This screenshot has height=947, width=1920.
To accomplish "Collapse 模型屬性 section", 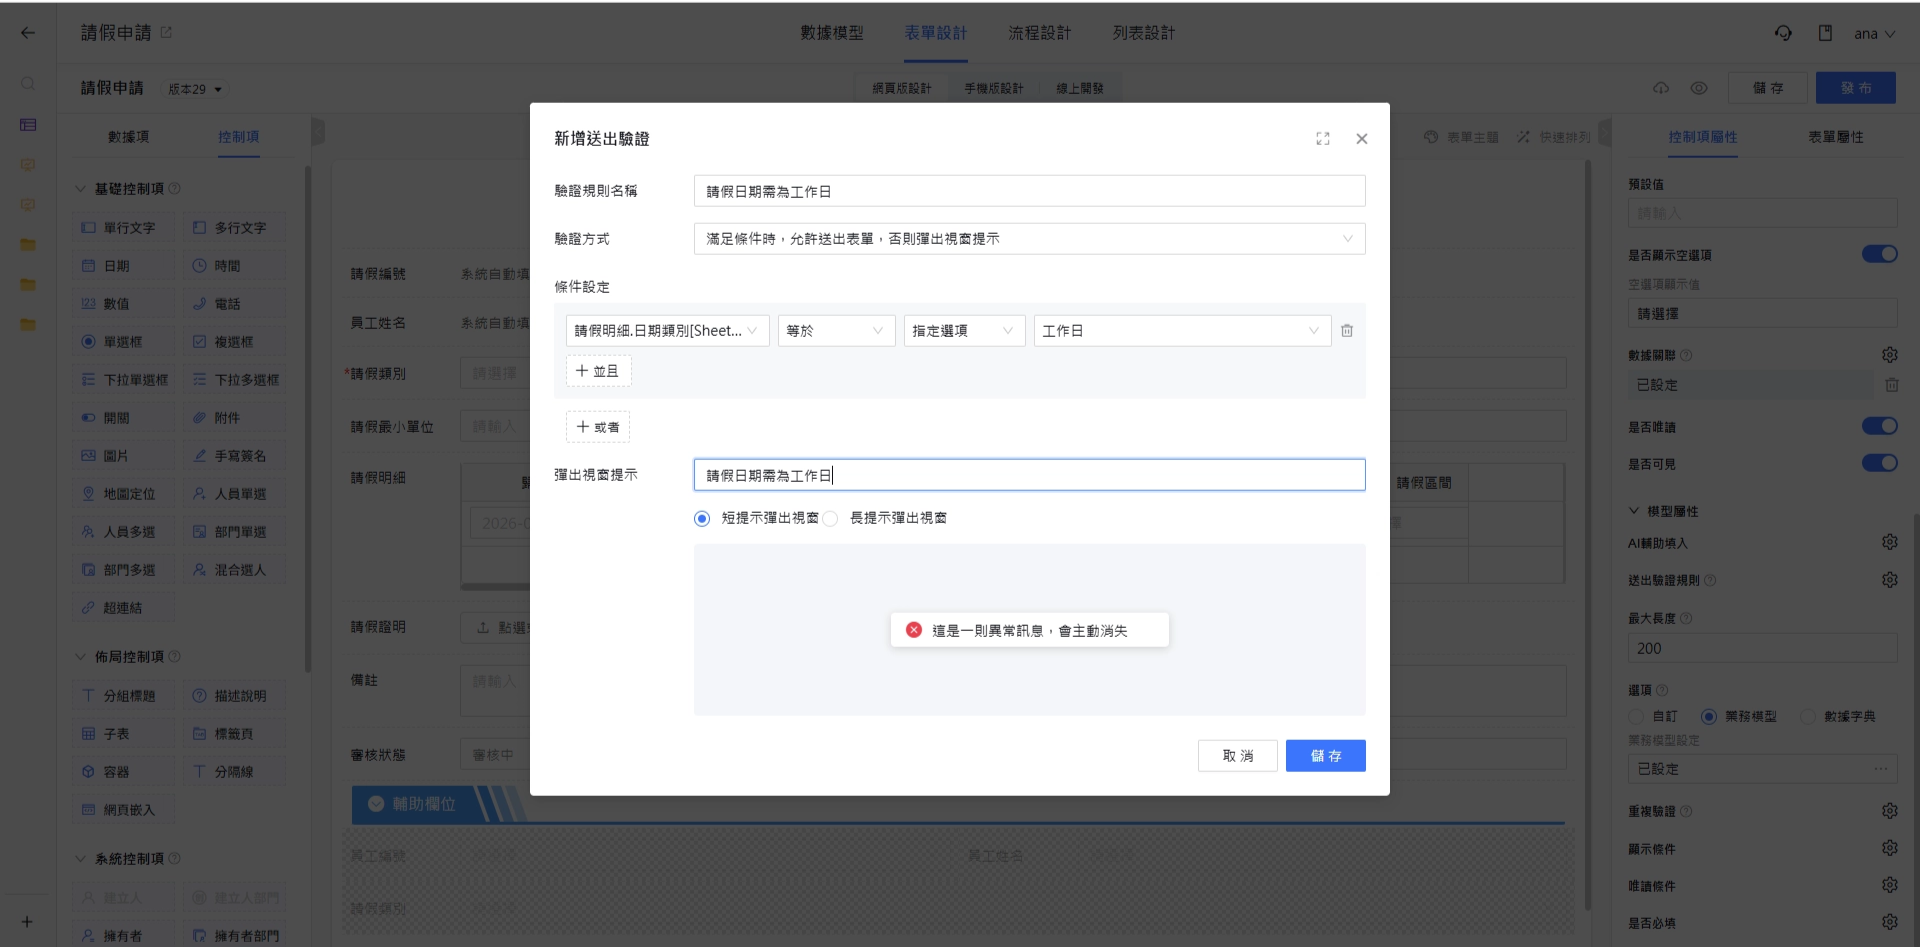I will point(1634,511).
